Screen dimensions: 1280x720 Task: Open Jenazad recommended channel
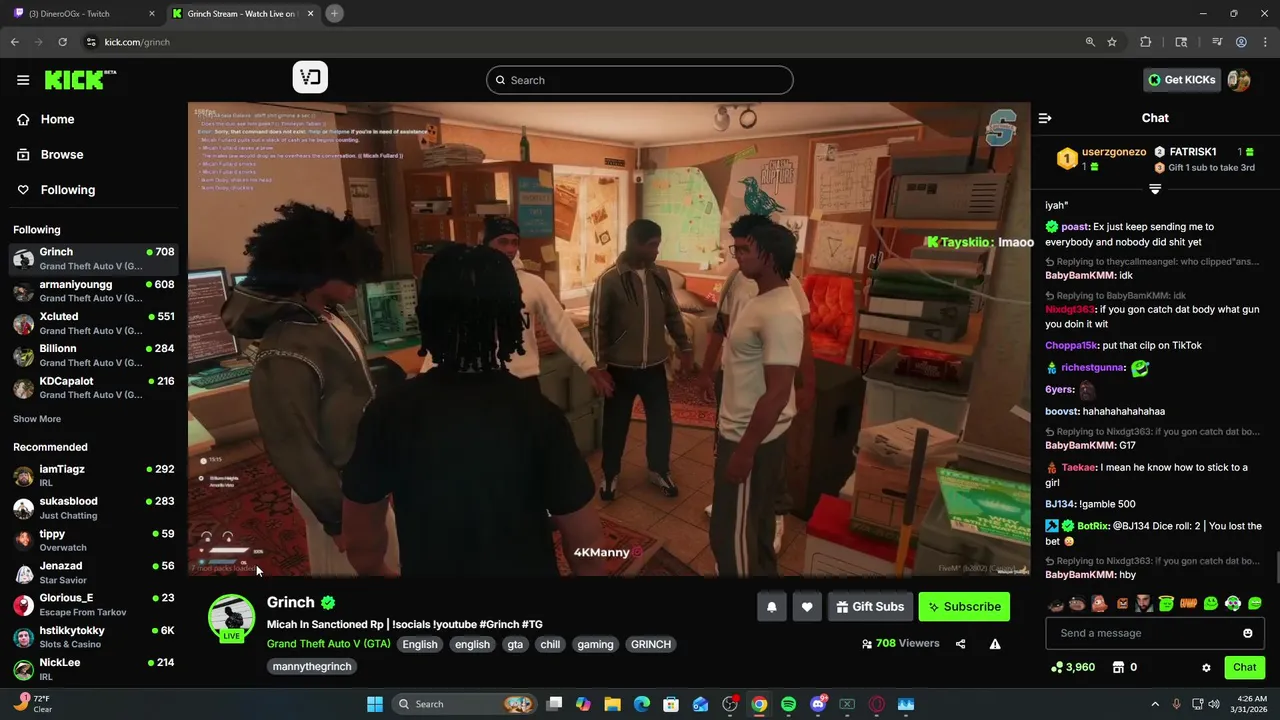click(94, 572)
